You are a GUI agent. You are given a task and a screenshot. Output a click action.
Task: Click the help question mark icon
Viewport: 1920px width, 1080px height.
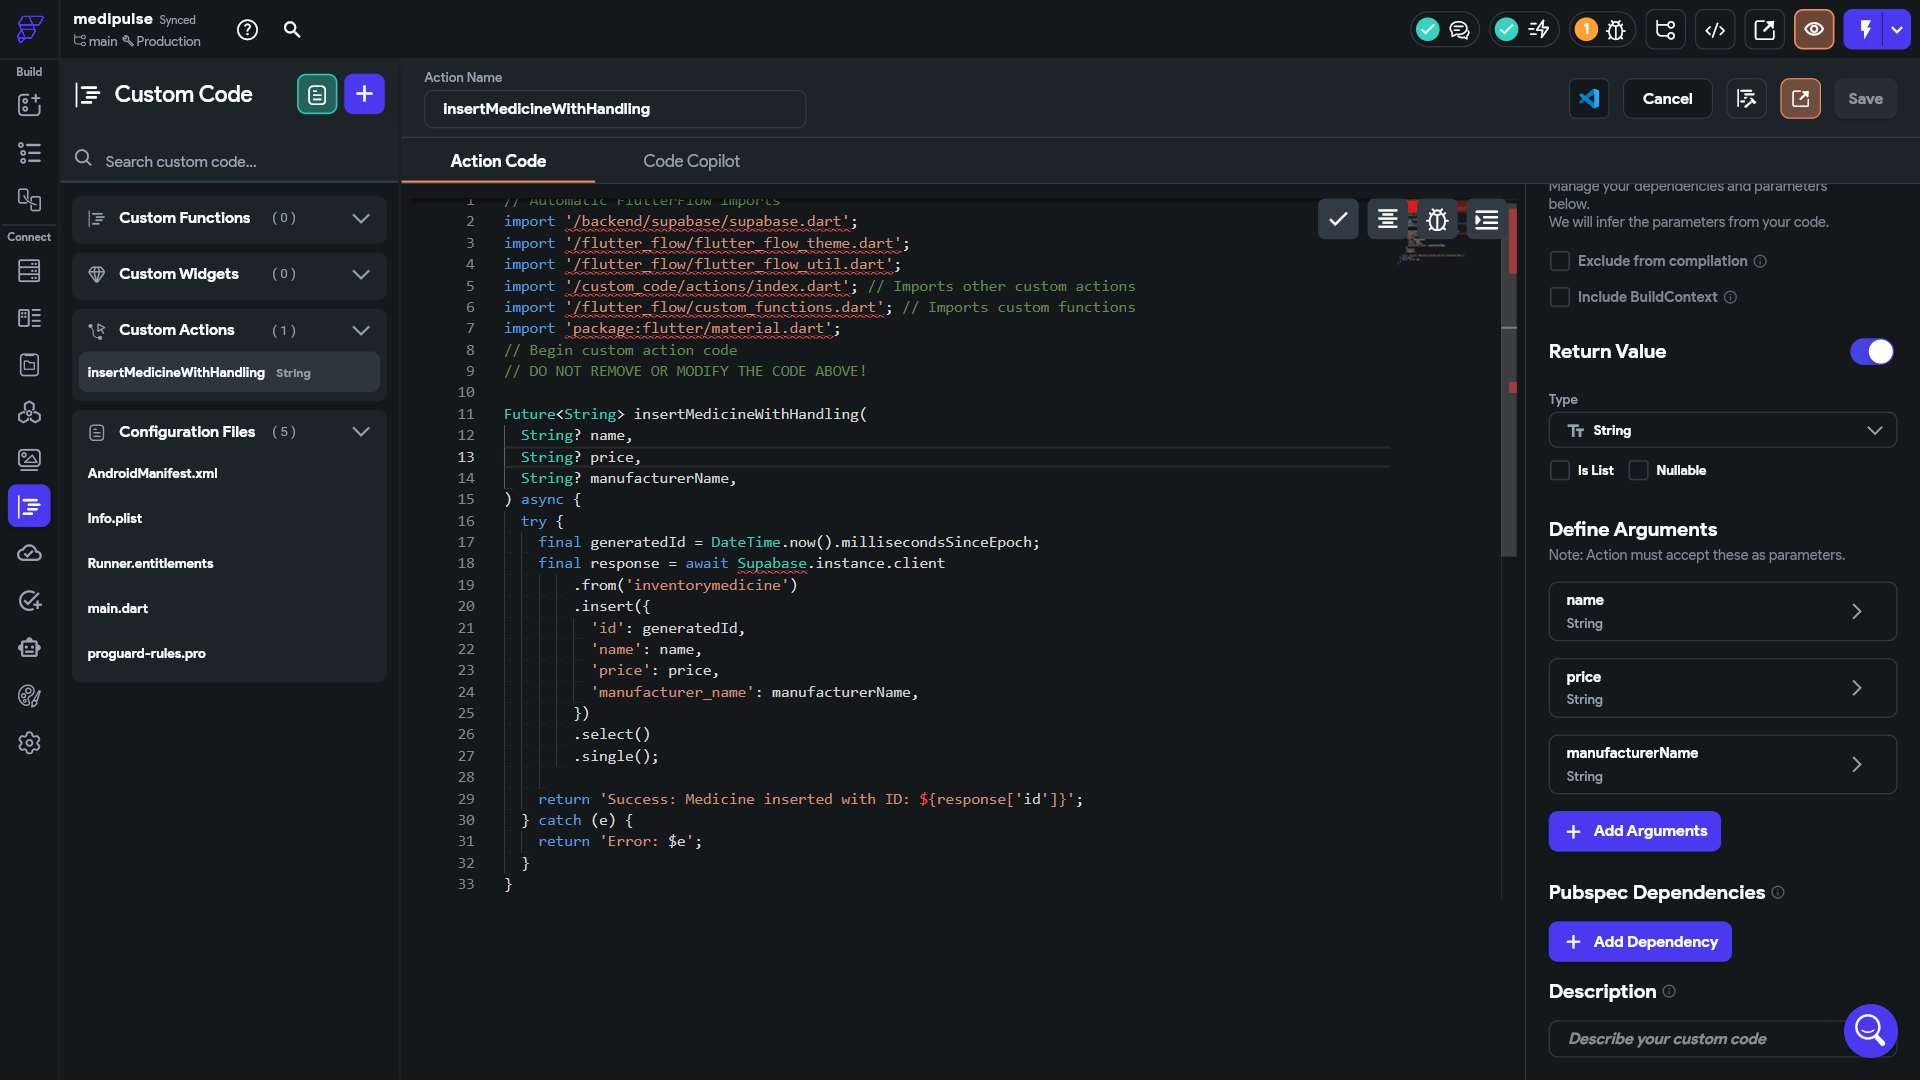pos(247,30)
